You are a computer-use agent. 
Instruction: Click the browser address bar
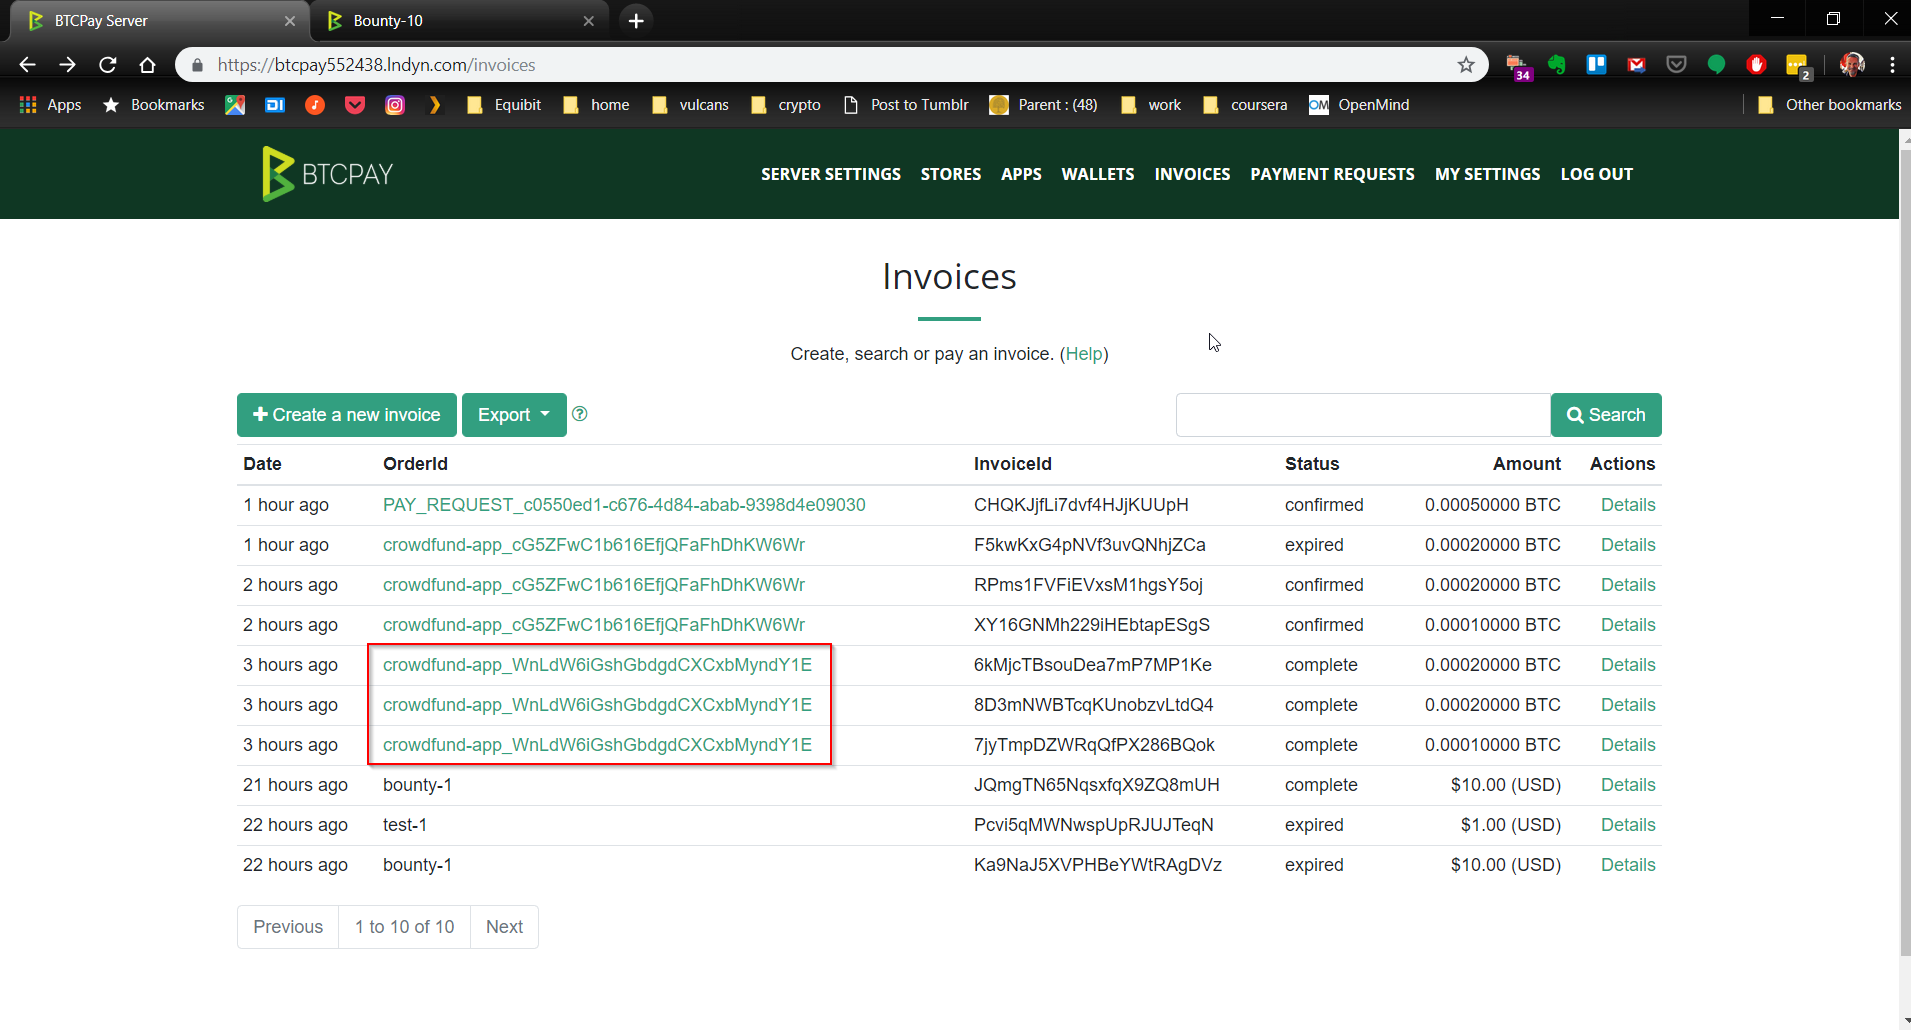pos(830,65)
